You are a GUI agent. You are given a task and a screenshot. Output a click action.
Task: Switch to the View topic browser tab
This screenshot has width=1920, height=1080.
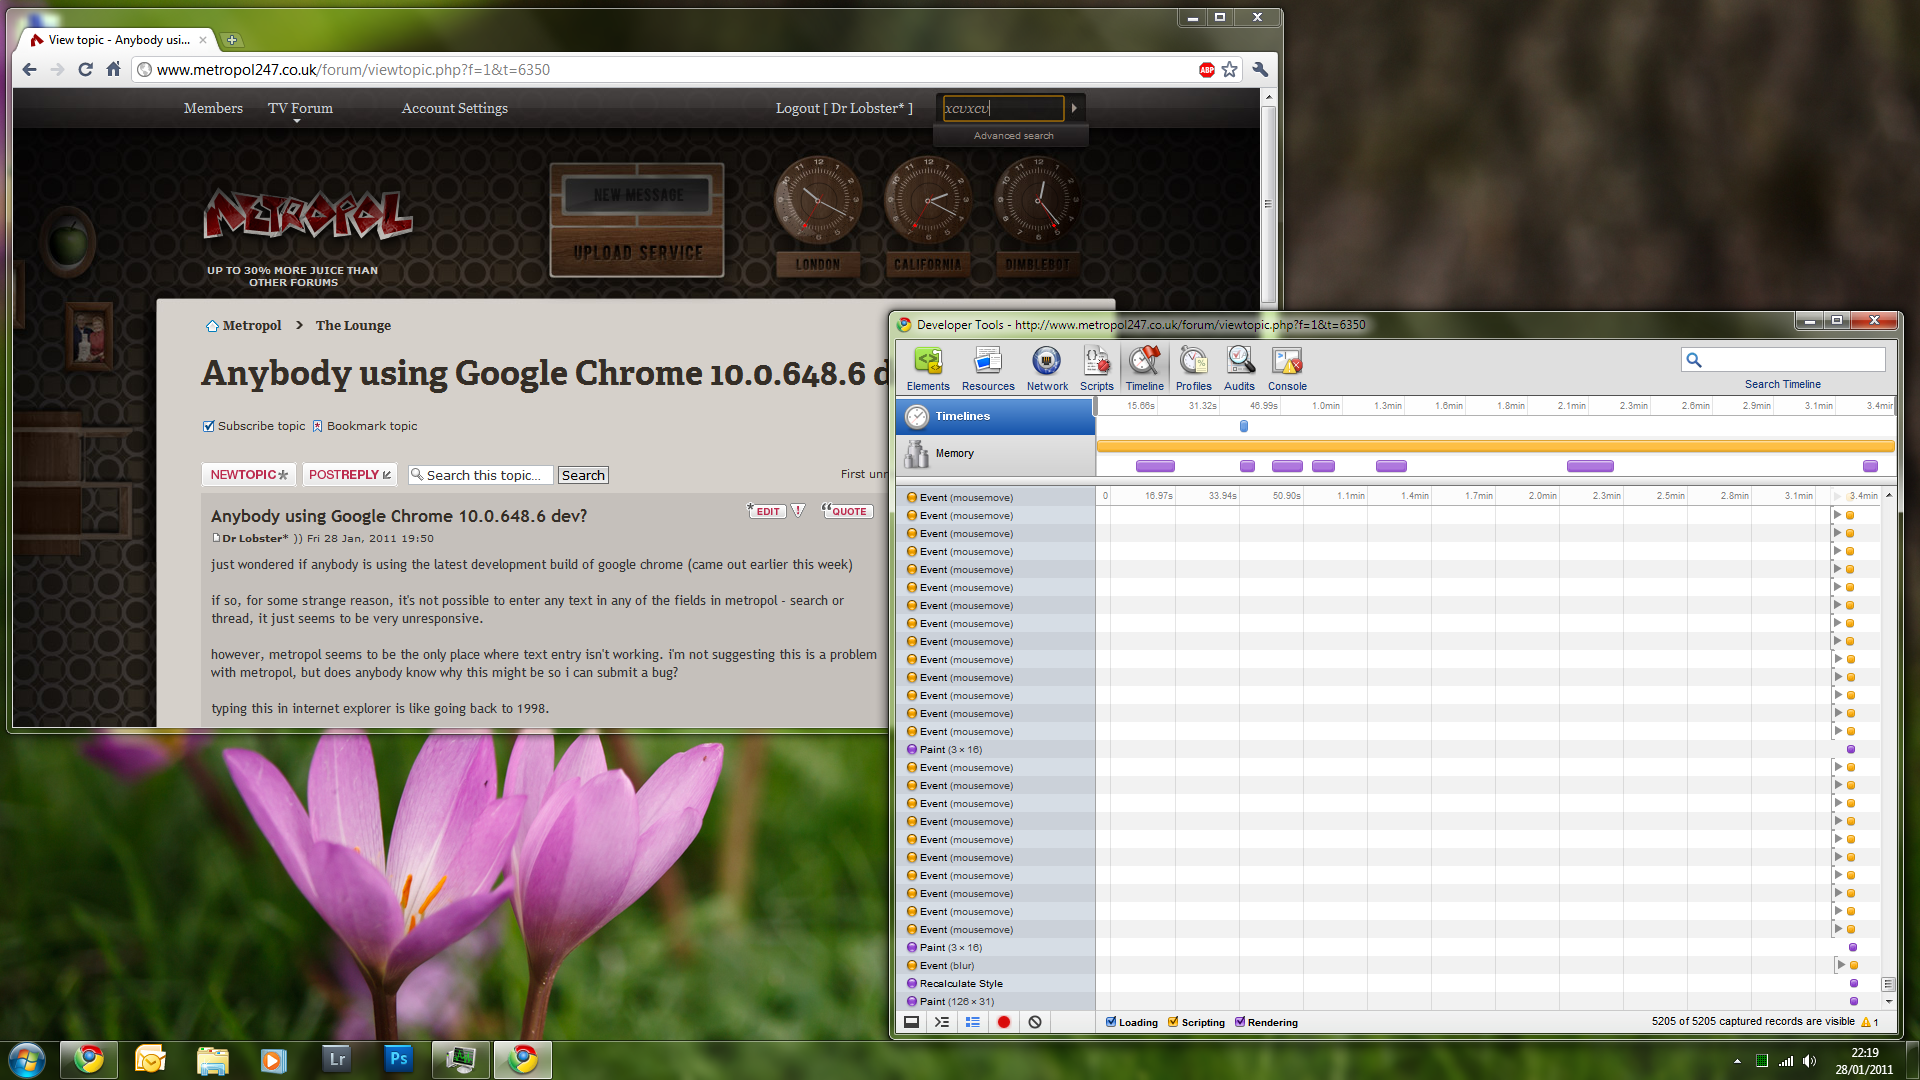point(117,40)
